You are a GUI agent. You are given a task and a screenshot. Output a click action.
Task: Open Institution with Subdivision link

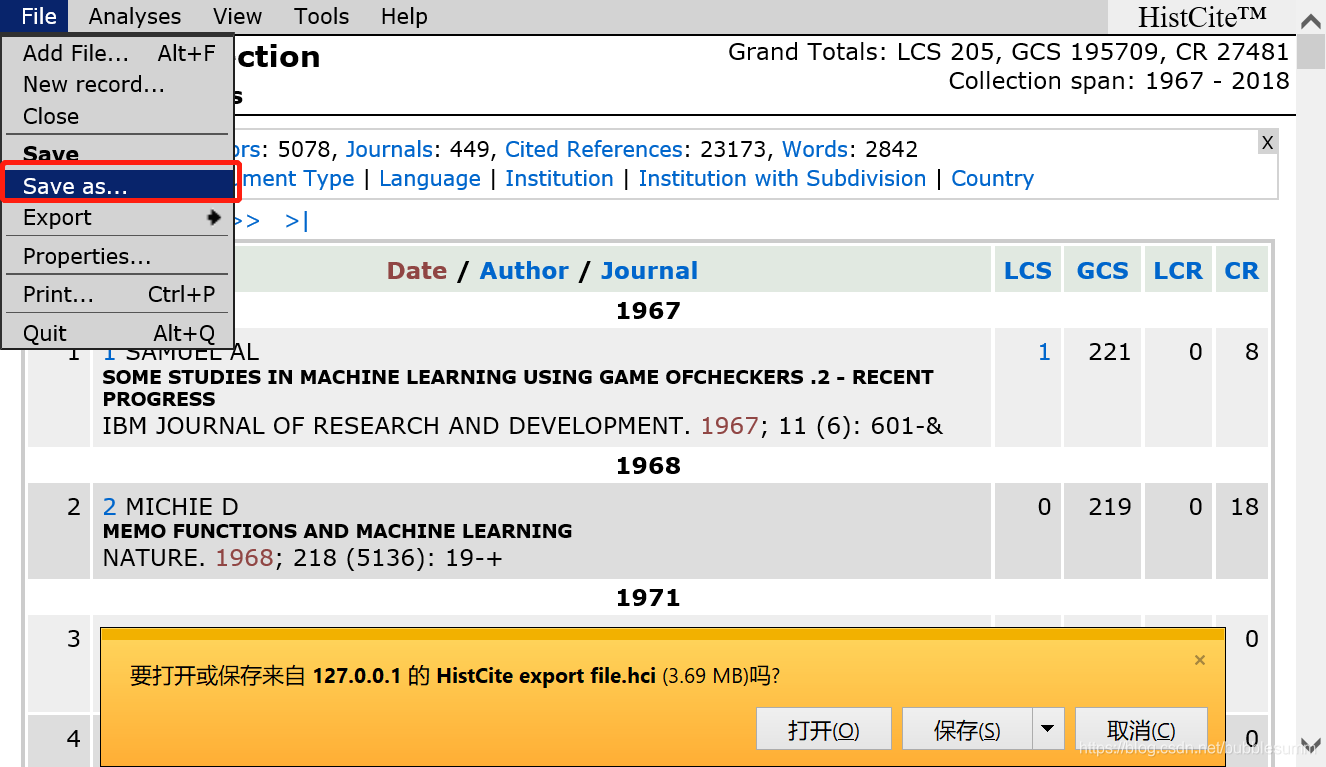coord(782,179)
